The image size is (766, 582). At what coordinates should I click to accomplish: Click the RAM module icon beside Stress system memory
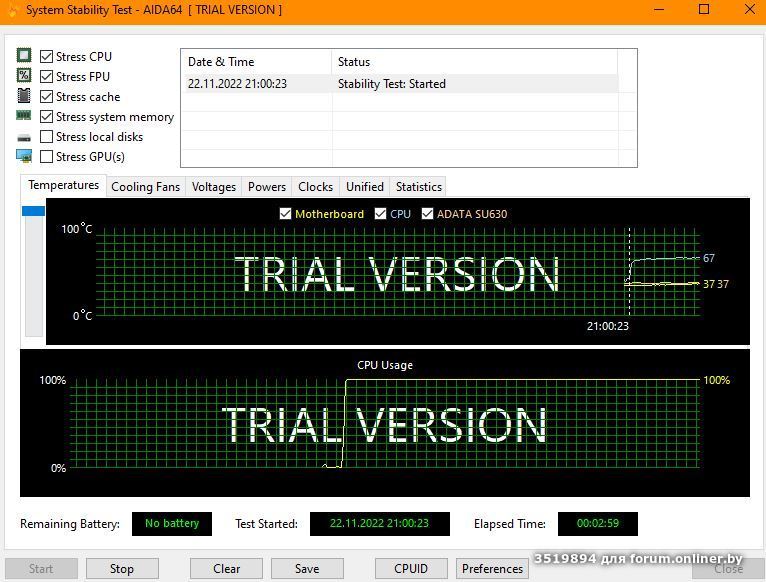[23, 115]
